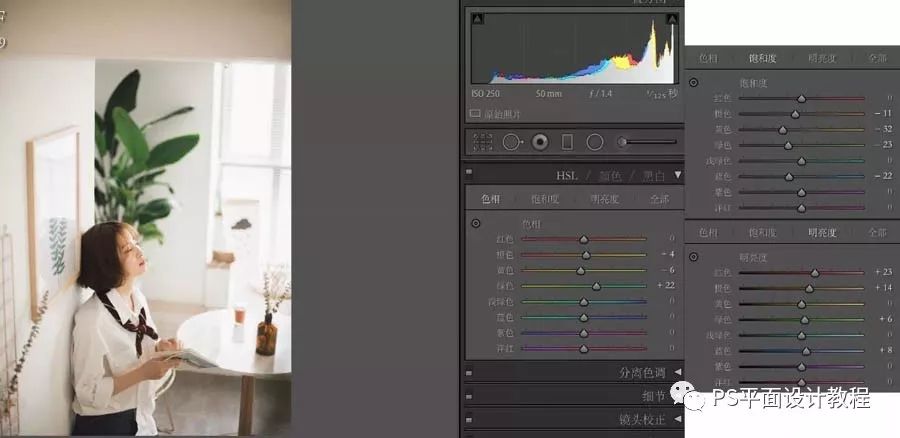Click the hue 红色 slider handle
Screen dimensions: 900x438
tap(584, 239)
